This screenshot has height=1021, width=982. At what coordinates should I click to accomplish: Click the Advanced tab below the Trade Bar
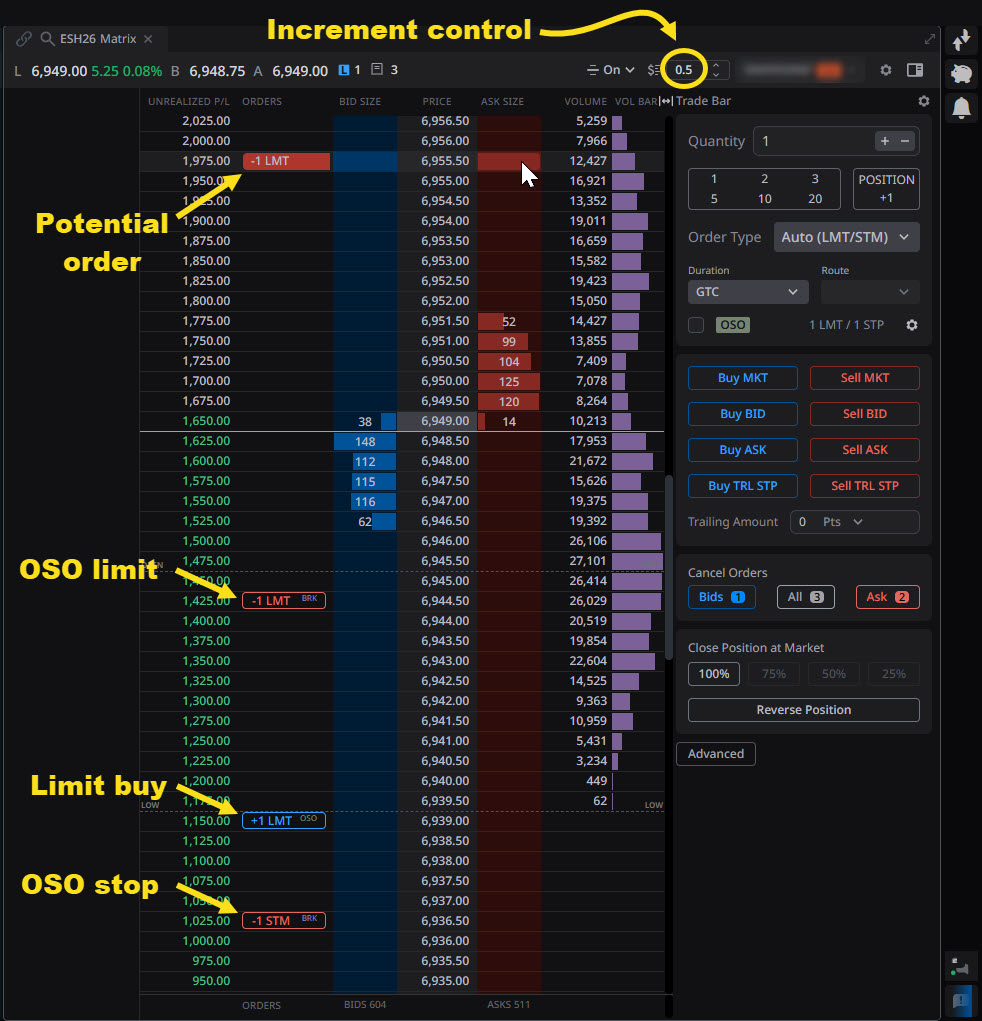coord(715,754)
